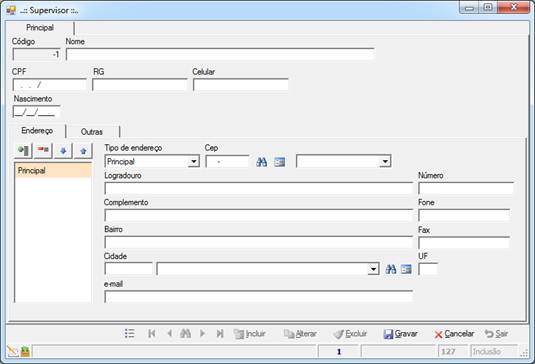Click the Nascimento date field
The image size is (535, 364).
tap(36, 112)
